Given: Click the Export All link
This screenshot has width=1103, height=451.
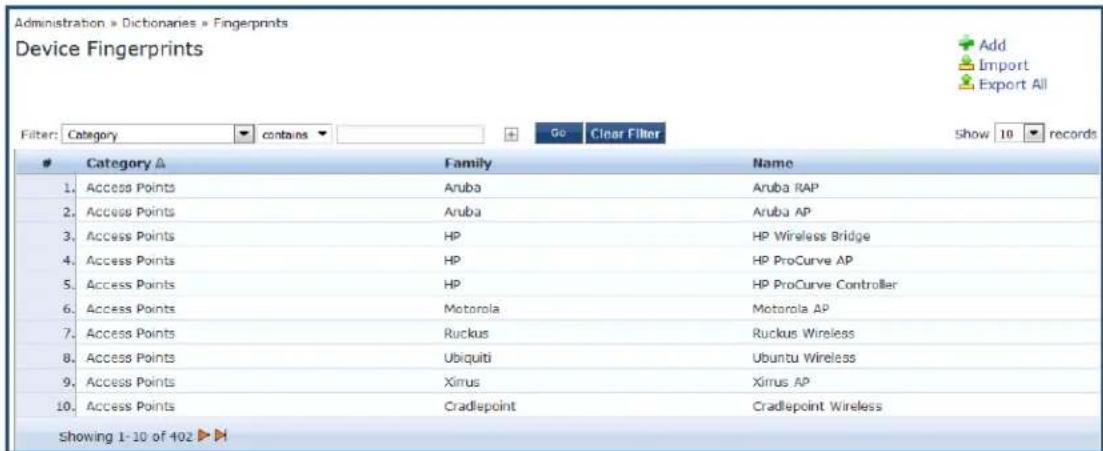Looking at the screenshot, I should [1013, 84].
